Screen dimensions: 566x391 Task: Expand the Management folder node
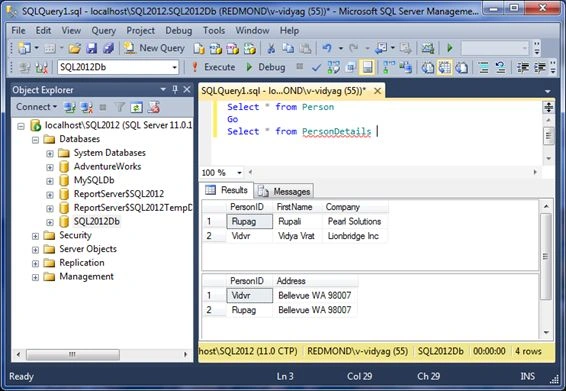tap(35, 277)
